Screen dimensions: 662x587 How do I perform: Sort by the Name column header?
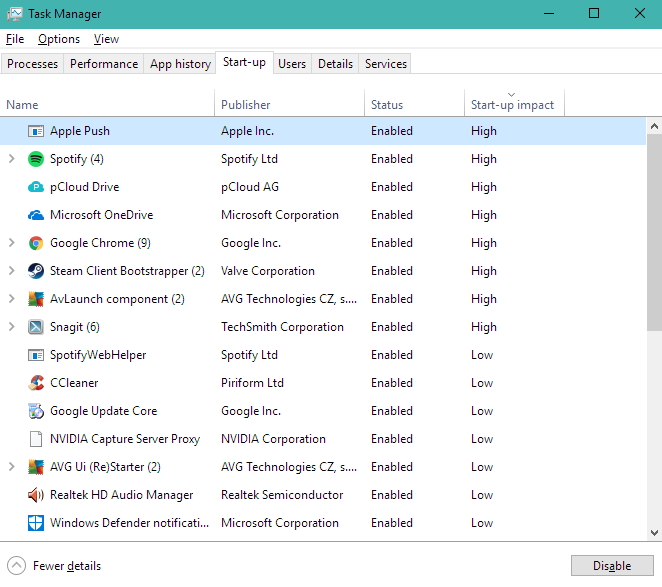click(107, 103)
